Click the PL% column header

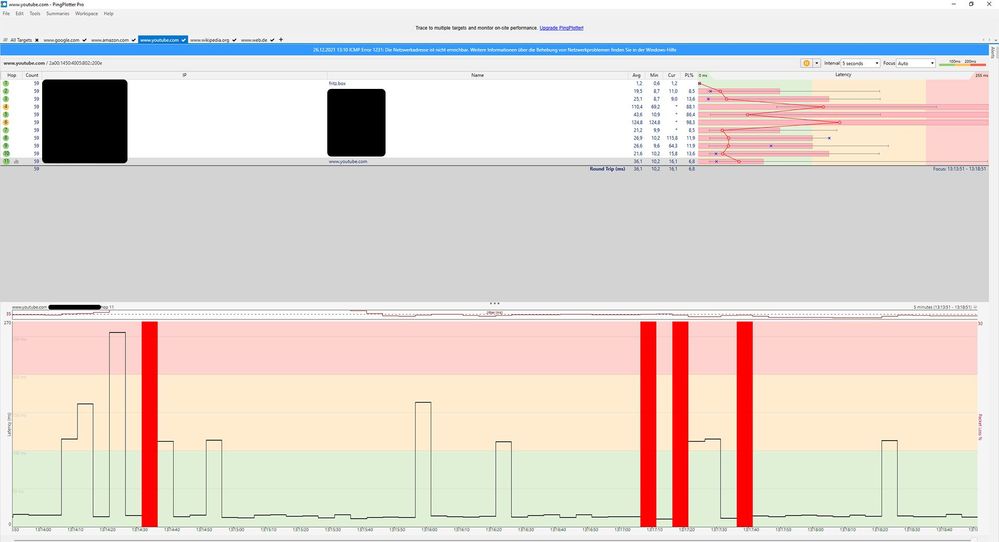click(689, 75)
